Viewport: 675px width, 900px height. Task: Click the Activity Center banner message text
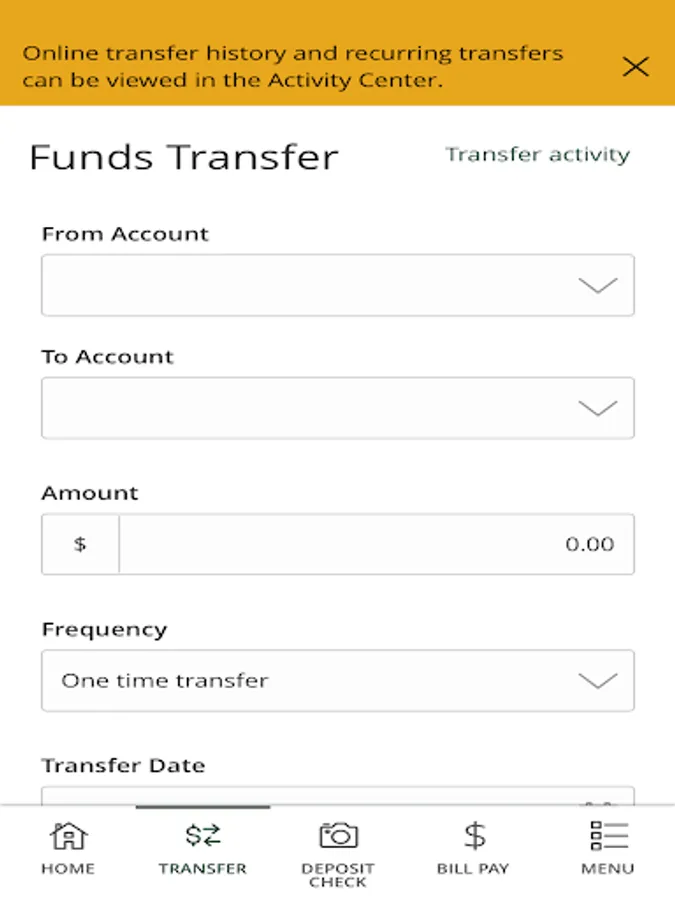pyautogui.click(x=293, y=67)
